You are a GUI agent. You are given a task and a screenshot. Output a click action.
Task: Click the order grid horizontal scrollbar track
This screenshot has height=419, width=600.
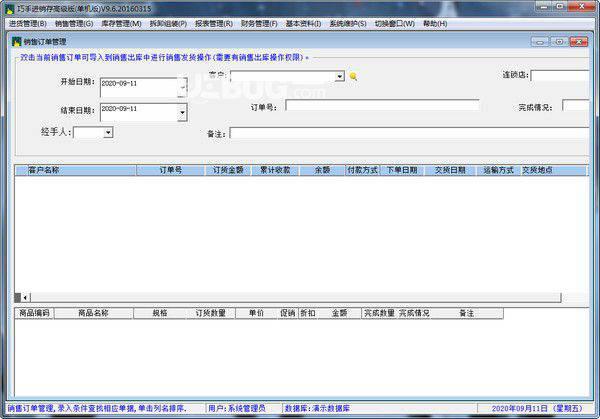point(295,297)
